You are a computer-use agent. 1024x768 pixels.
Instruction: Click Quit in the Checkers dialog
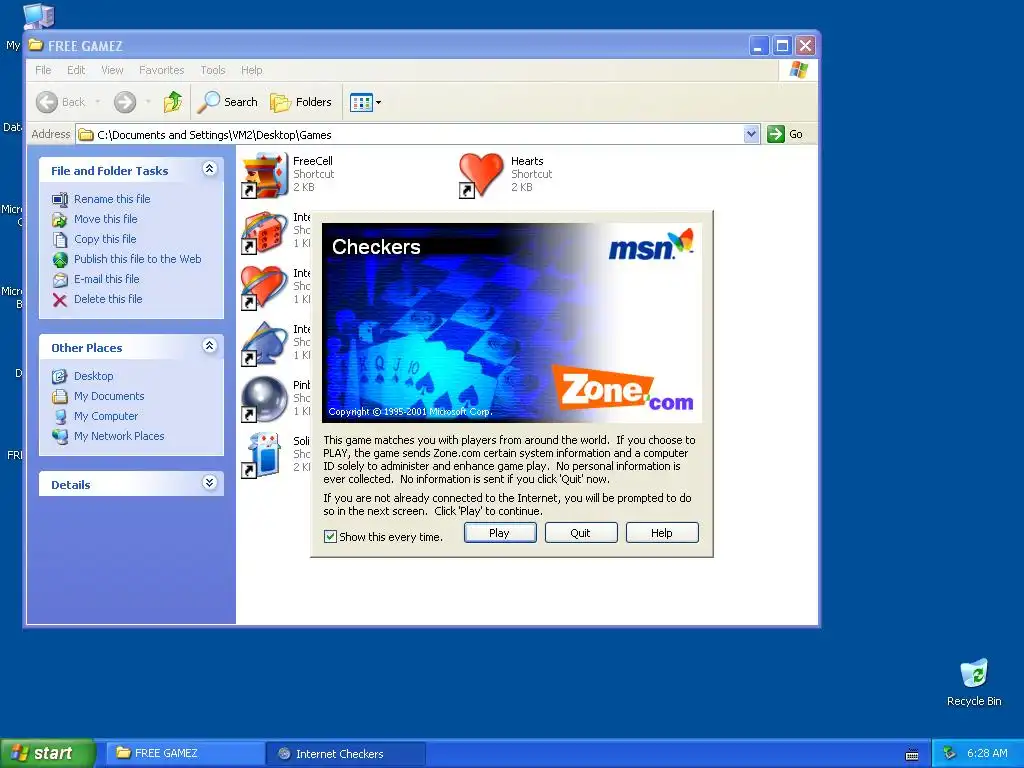581,533
